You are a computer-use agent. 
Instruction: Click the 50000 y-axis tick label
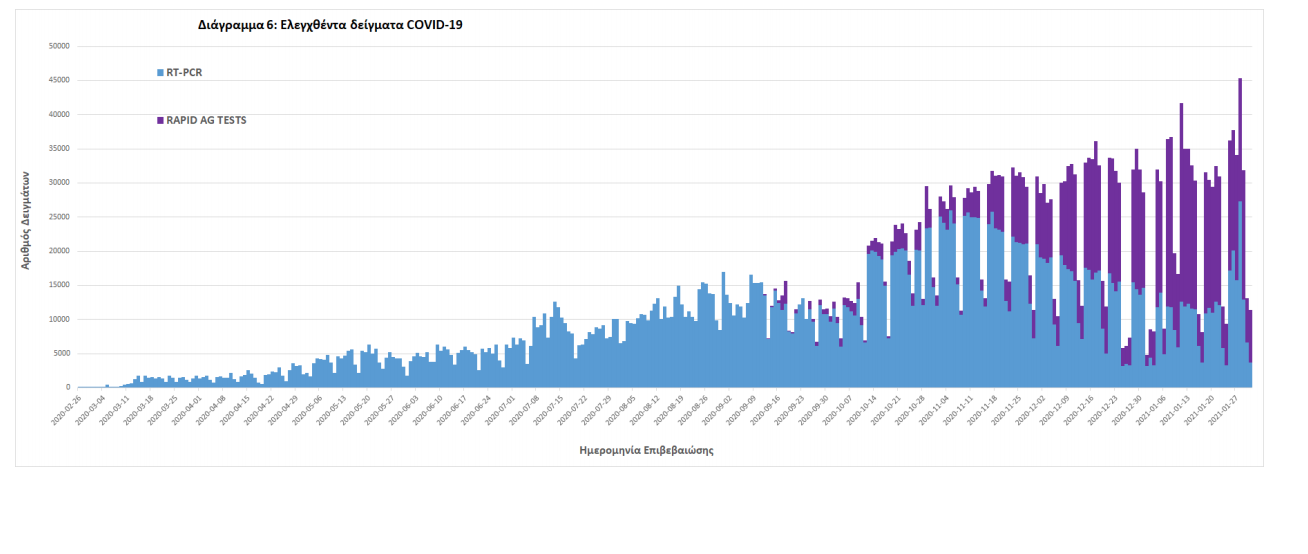click(58, 46)
